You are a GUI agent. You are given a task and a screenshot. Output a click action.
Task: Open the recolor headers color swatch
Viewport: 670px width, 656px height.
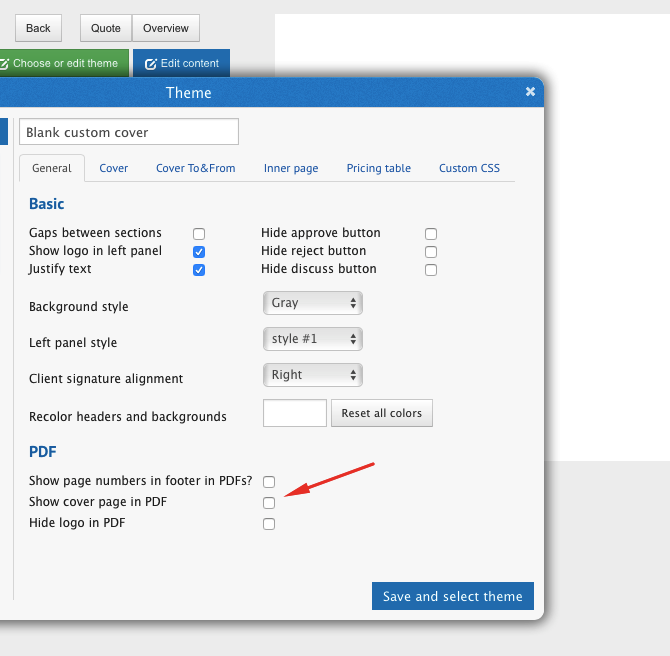[294, 413]
